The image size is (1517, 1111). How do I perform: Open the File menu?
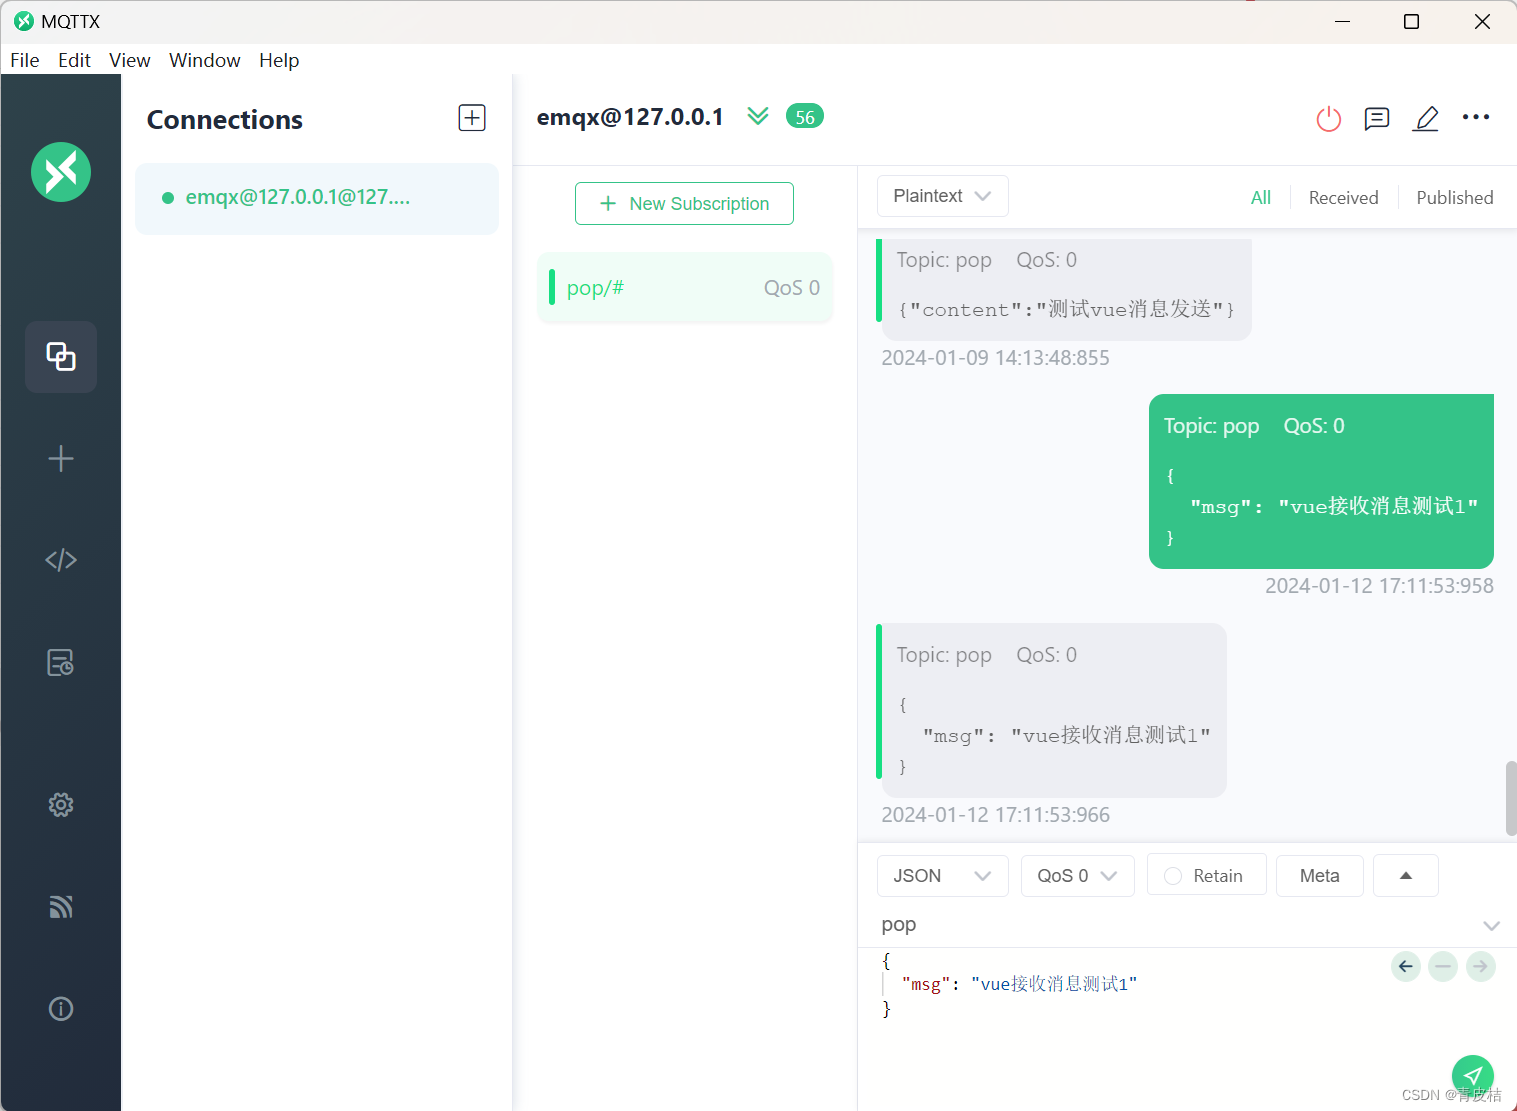pos(25,60)
